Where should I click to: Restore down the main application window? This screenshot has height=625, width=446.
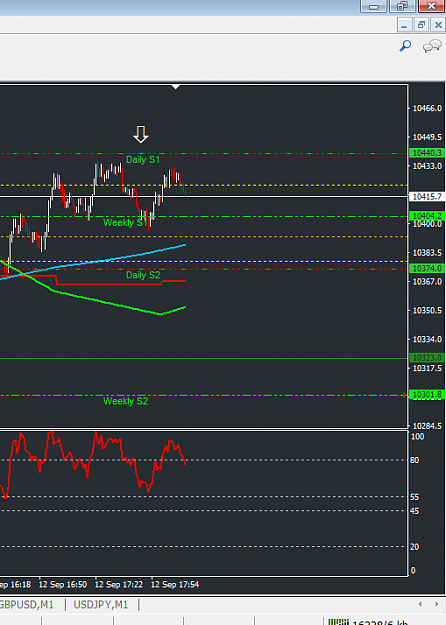point(402,6)
